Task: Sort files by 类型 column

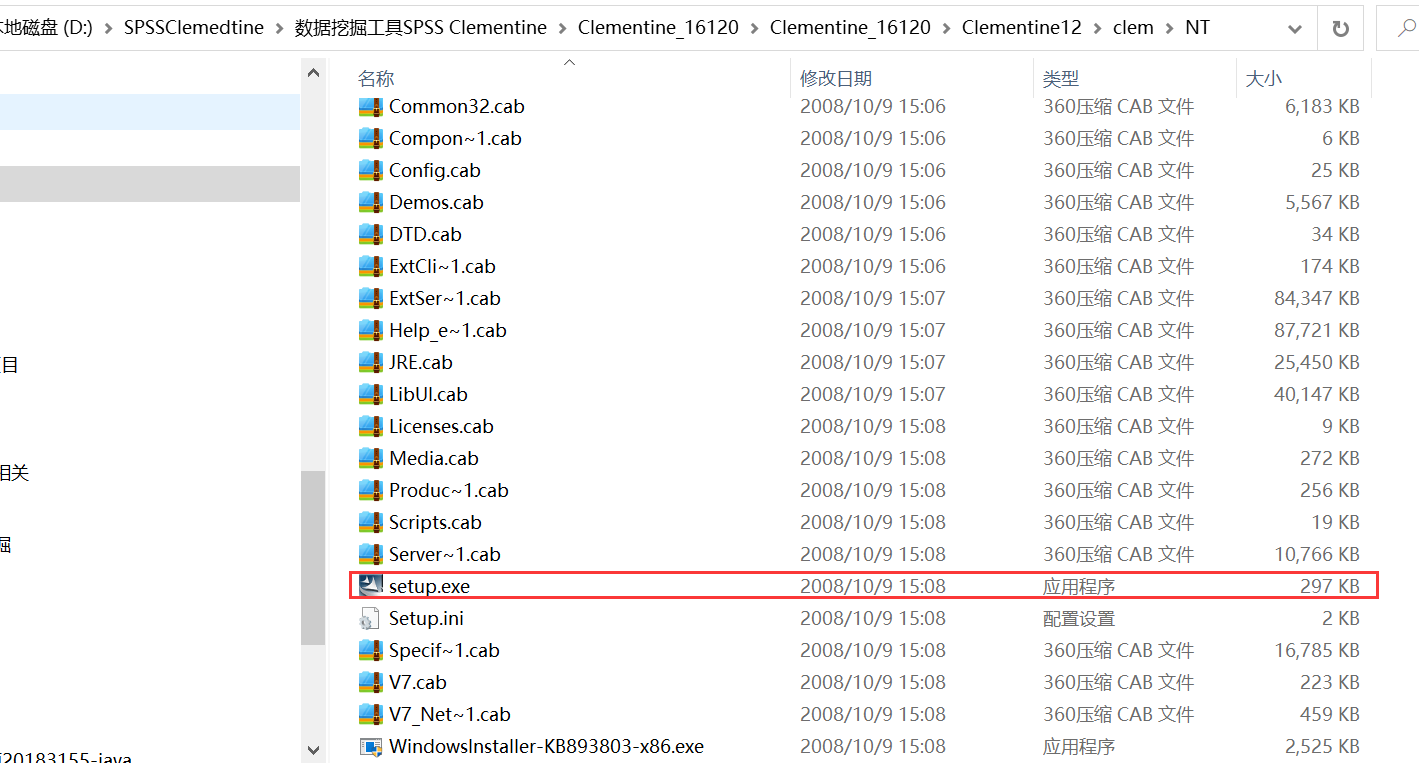Action: coord(1061,78)
